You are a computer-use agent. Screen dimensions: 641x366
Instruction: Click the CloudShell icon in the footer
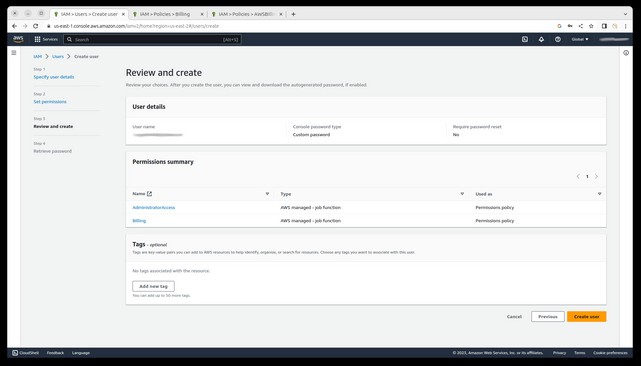[15, 353]
